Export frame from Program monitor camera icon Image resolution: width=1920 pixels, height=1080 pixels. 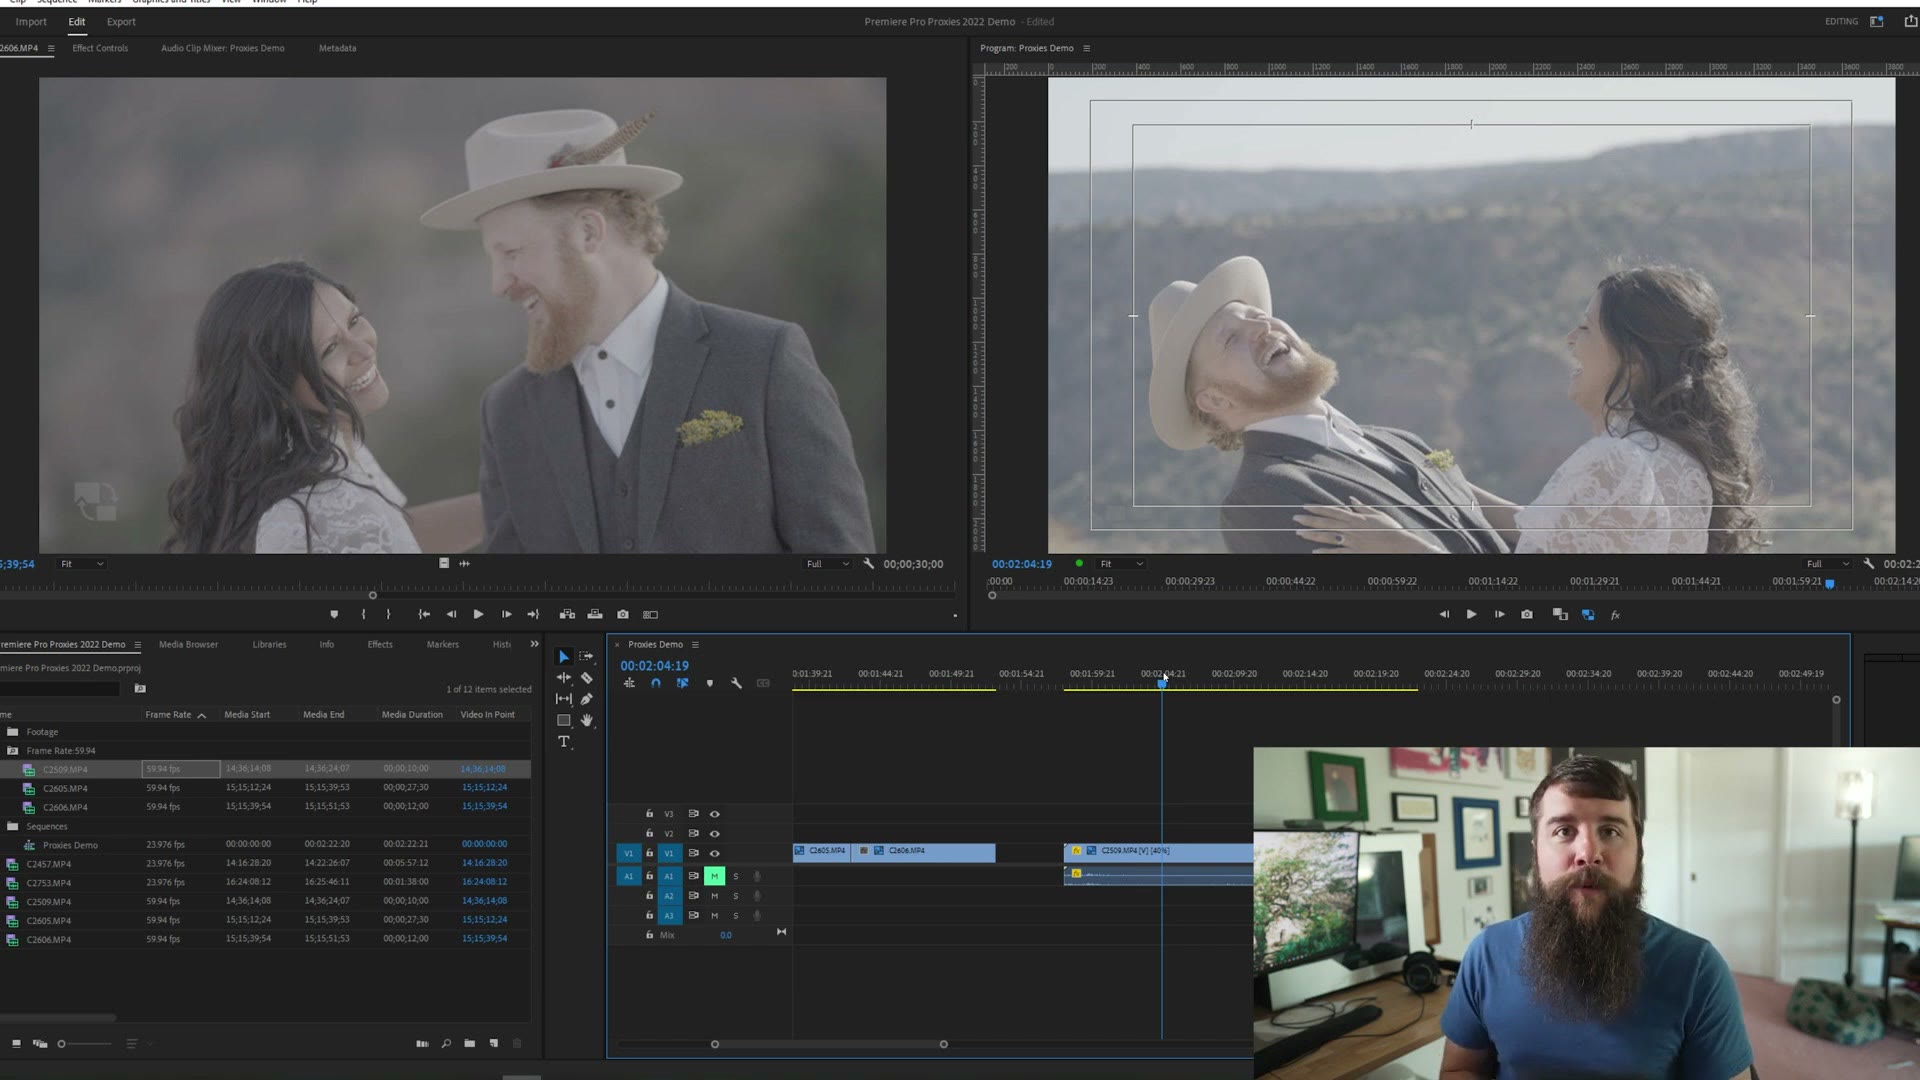point(1527,615)
